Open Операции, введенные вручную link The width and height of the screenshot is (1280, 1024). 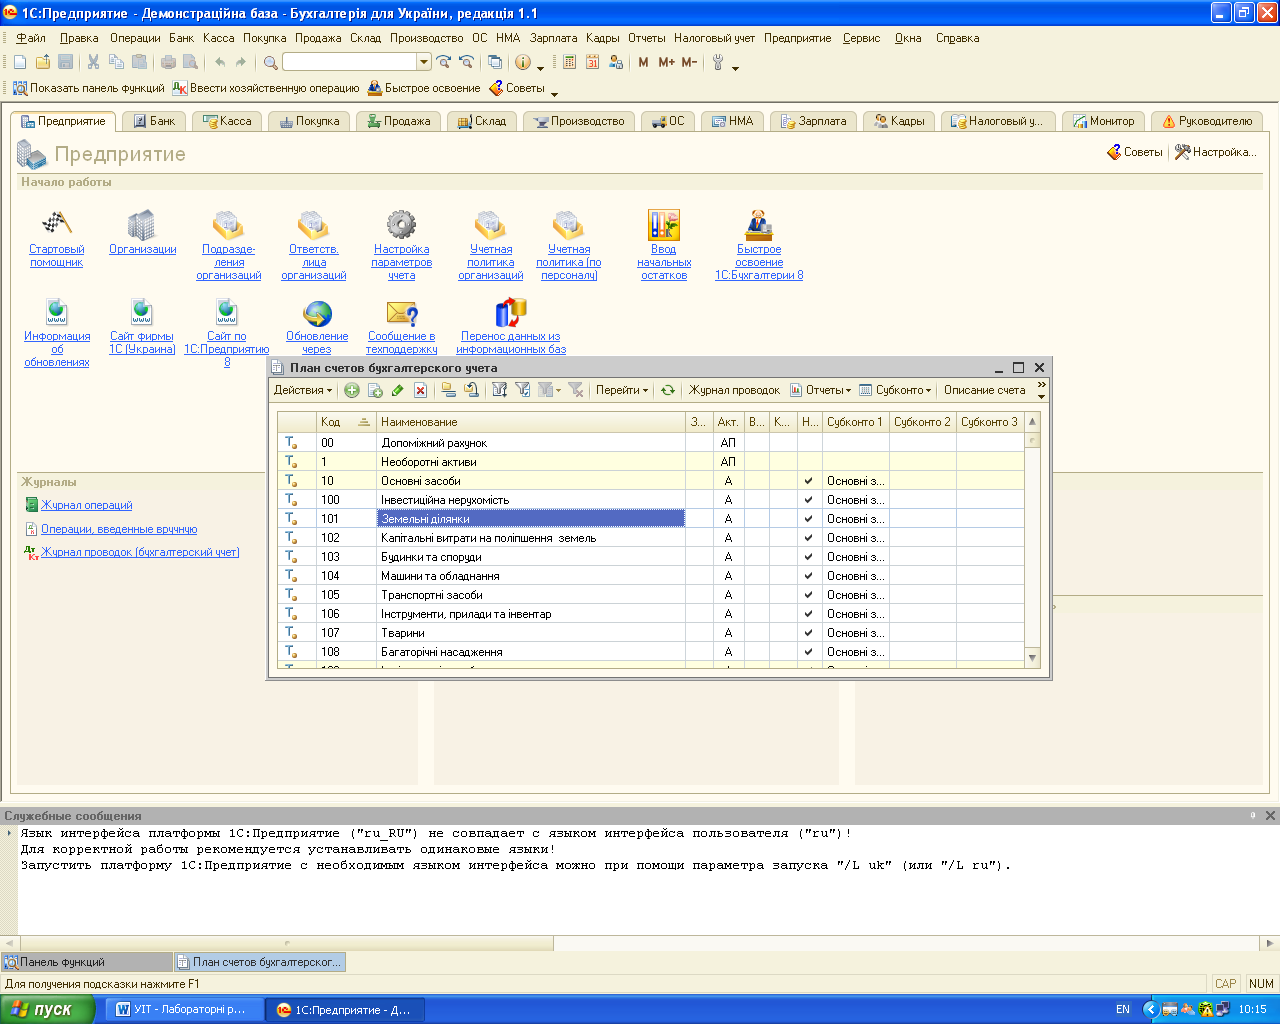click(x=119, y=529)
